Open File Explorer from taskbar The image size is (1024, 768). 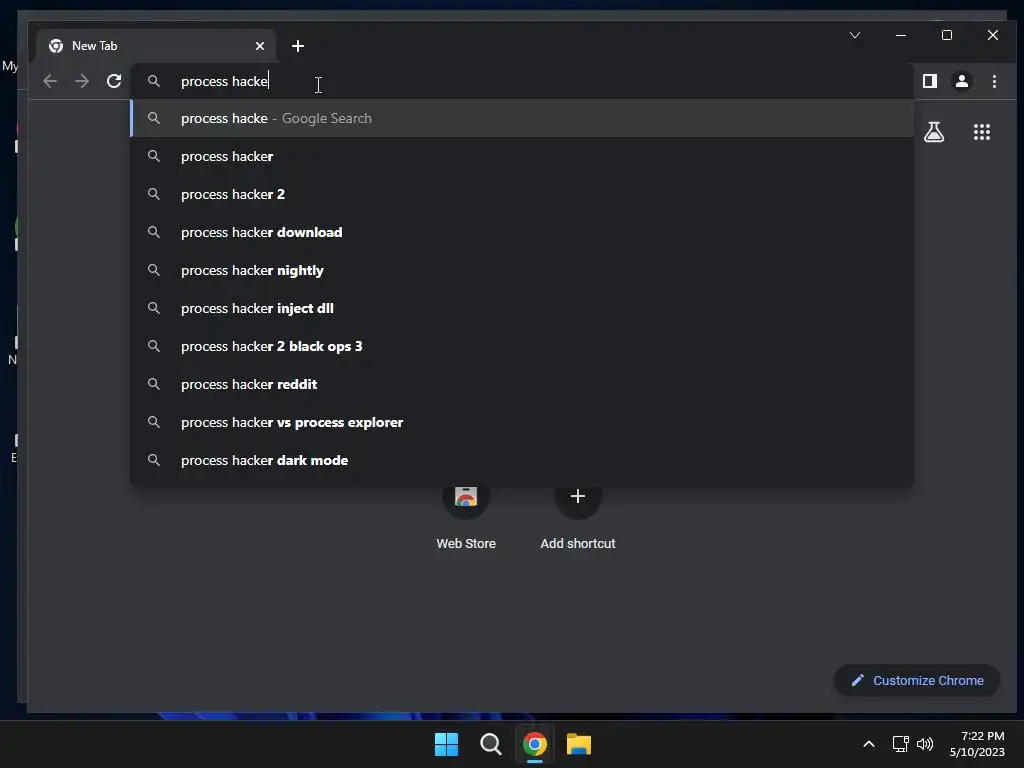[x=579, y=744]
